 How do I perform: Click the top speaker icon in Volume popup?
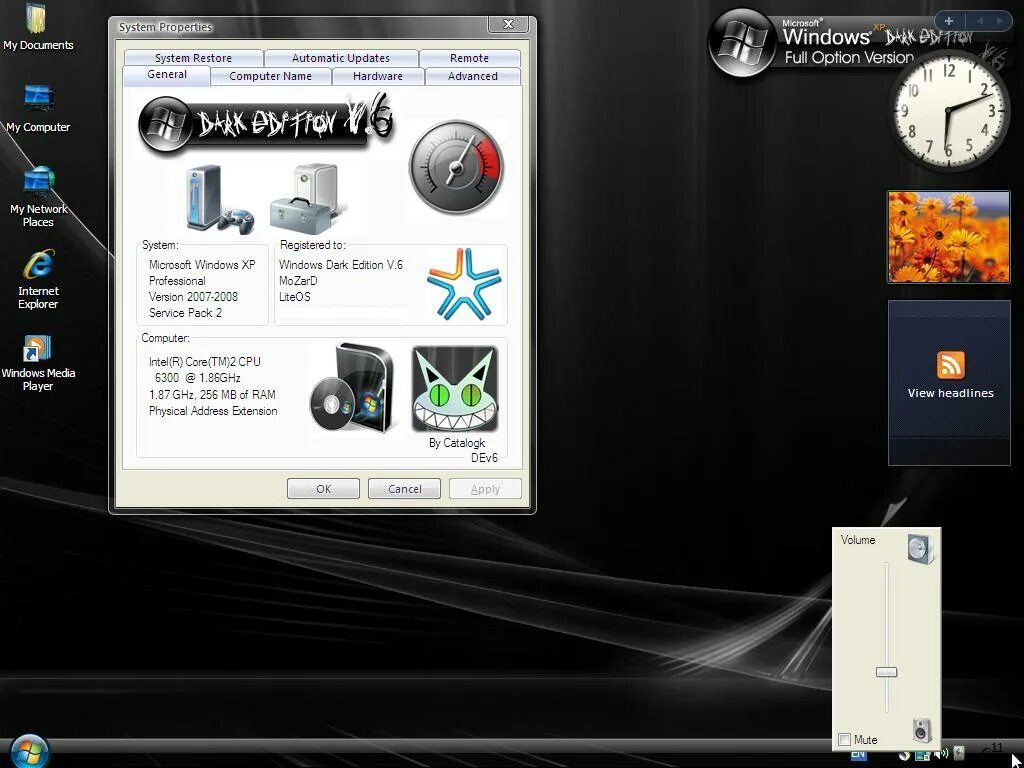click(921, 549)
